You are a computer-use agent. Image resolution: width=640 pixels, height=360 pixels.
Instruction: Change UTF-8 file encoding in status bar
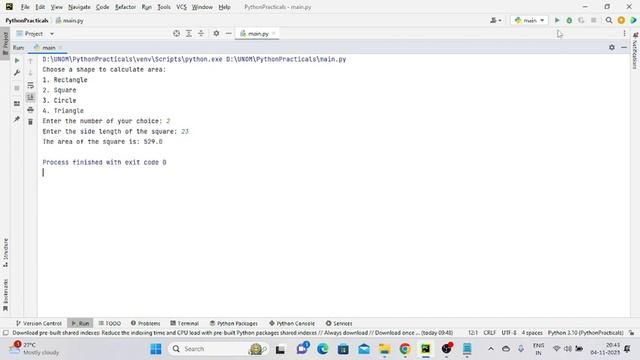pyautogui.click(x=509, y=333)
